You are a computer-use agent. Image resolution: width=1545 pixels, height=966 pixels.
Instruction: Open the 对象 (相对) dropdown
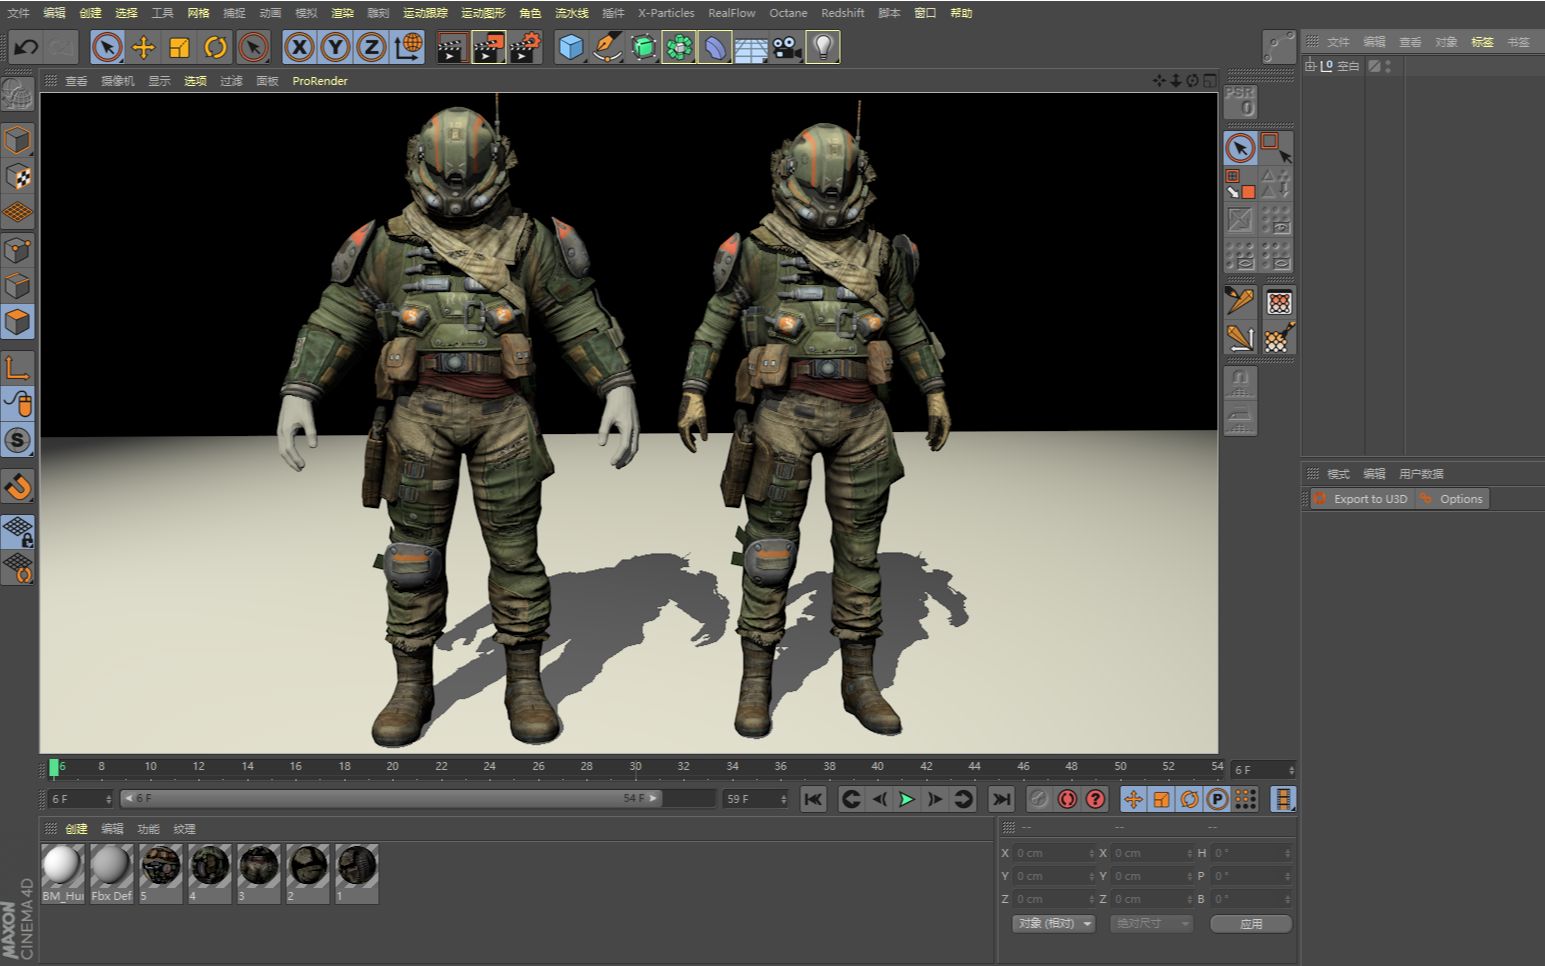pos(1054,924)
